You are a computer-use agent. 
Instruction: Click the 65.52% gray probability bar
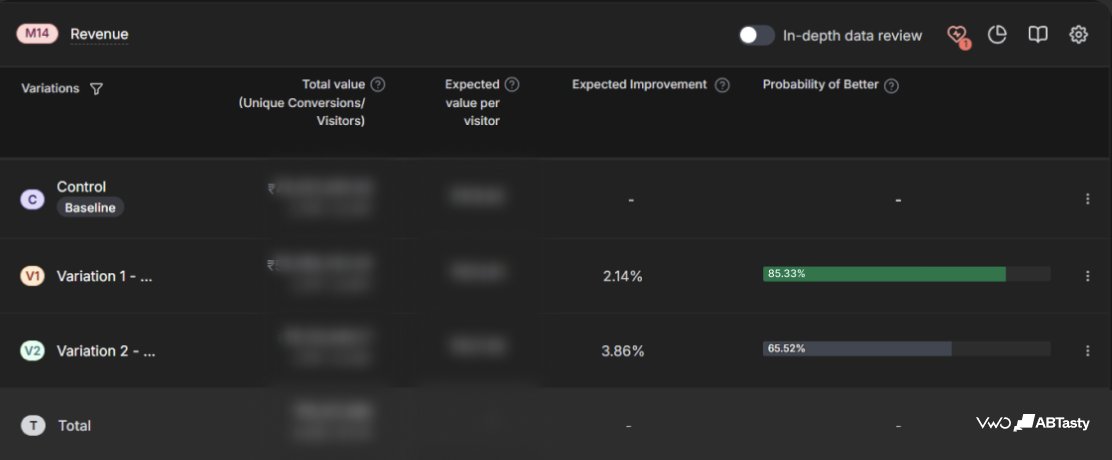coord(857,349)
